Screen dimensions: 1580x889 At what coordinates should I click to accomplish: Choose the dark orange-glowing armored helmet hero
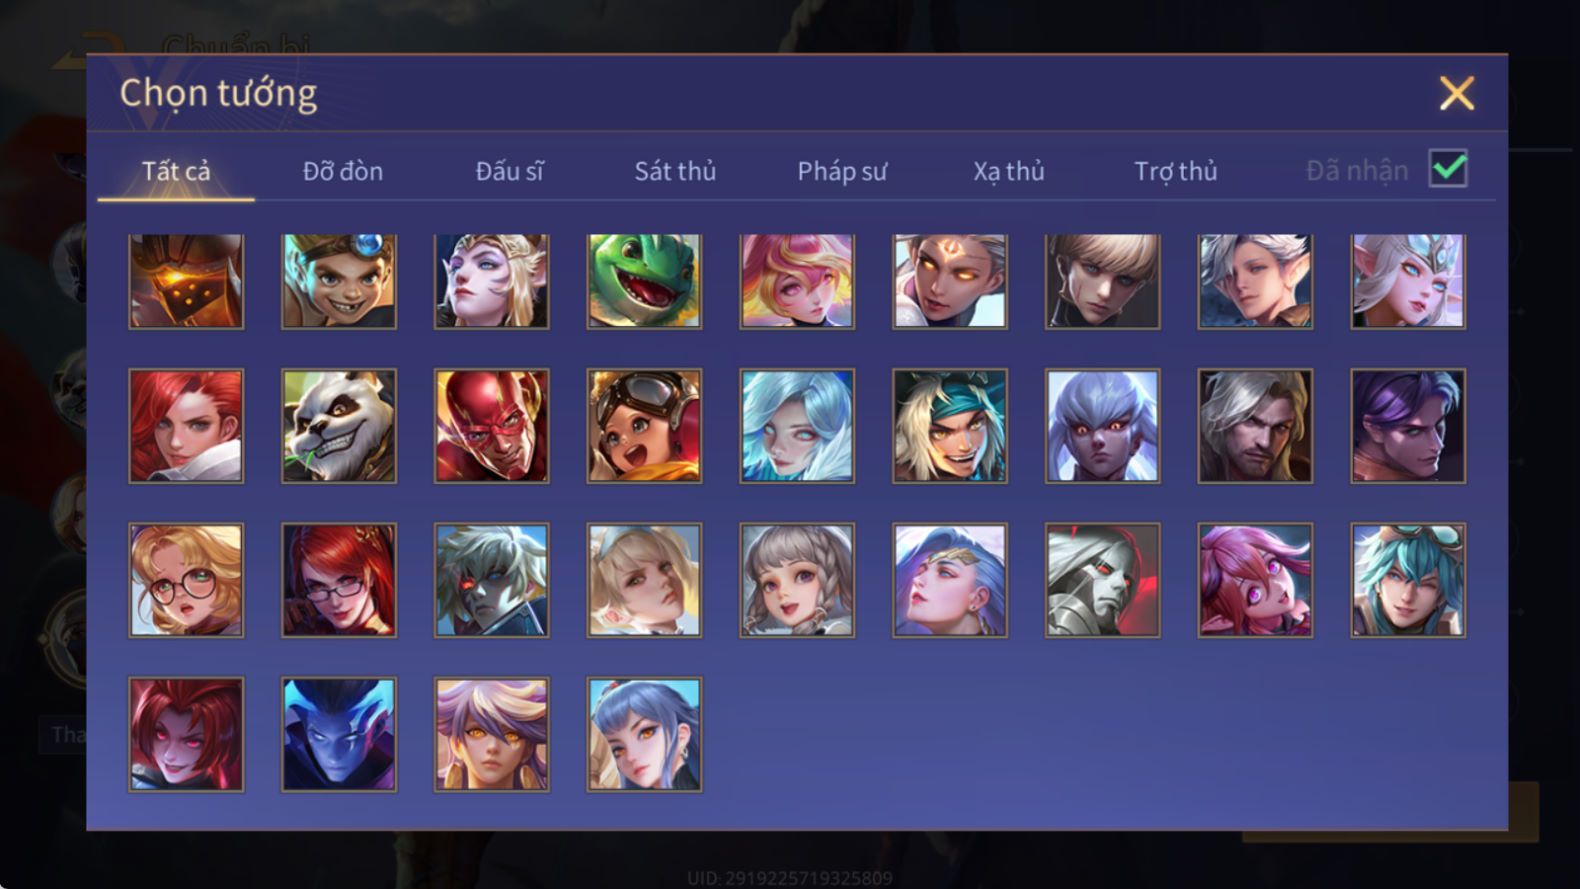[186, 281]
